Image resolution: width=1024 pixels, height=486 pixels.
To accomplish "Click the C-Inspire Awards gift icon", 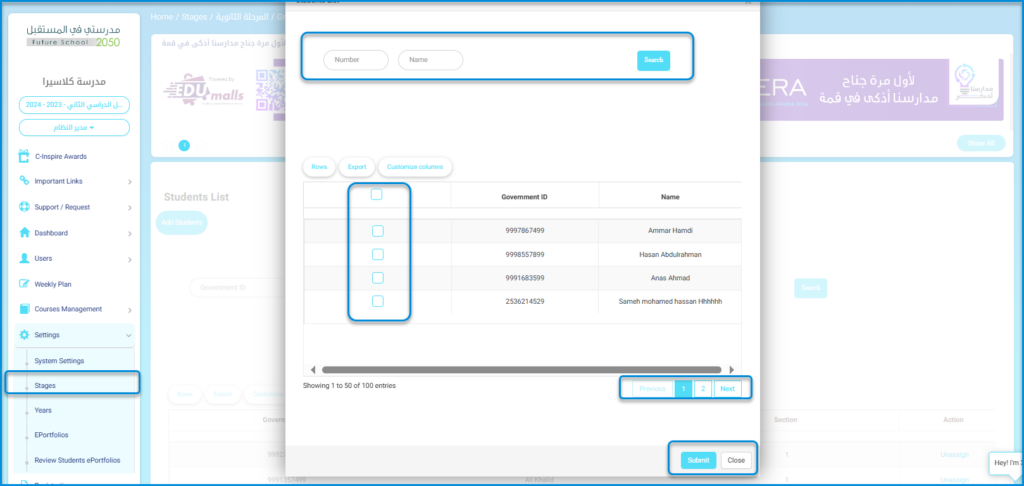I will click(24, 156).
